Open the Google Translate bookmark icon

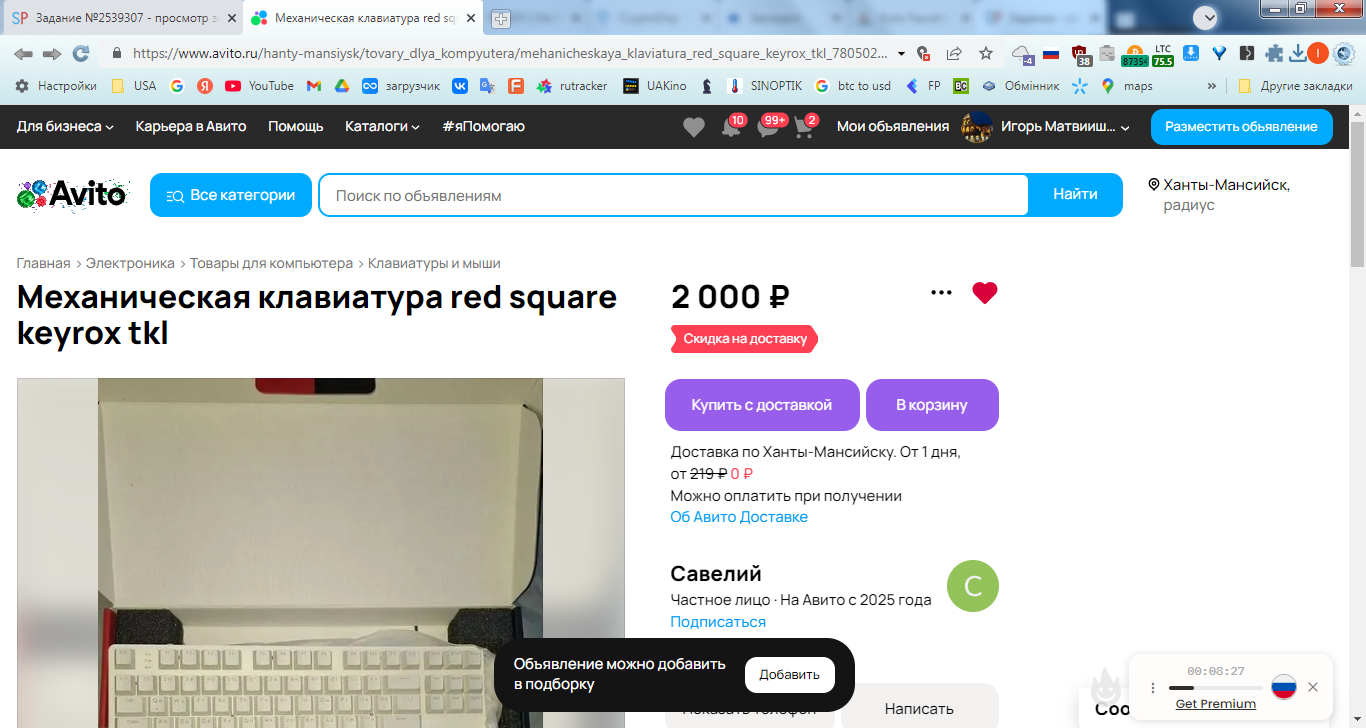pyautogui.click(x=488, y=86)
